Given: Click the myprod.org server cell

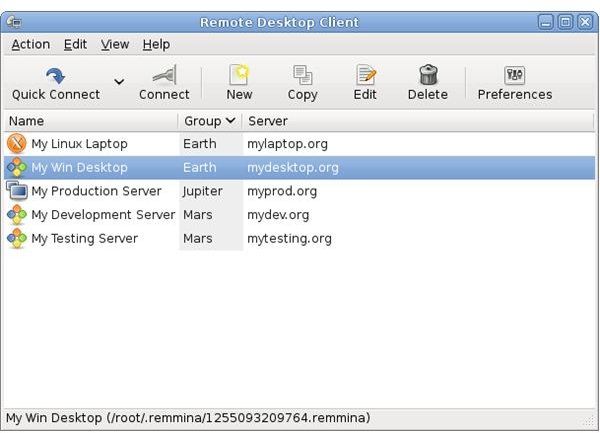Looking at the screenshot, I should [282, 192].
